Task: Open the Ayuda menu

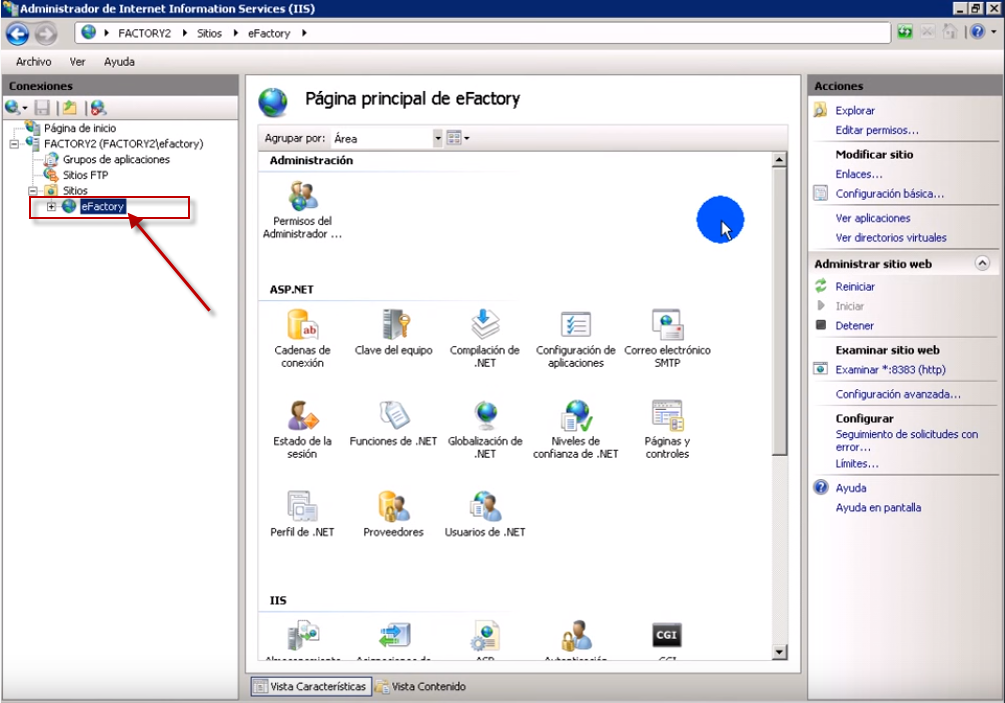Action: [x=119, y=62]
